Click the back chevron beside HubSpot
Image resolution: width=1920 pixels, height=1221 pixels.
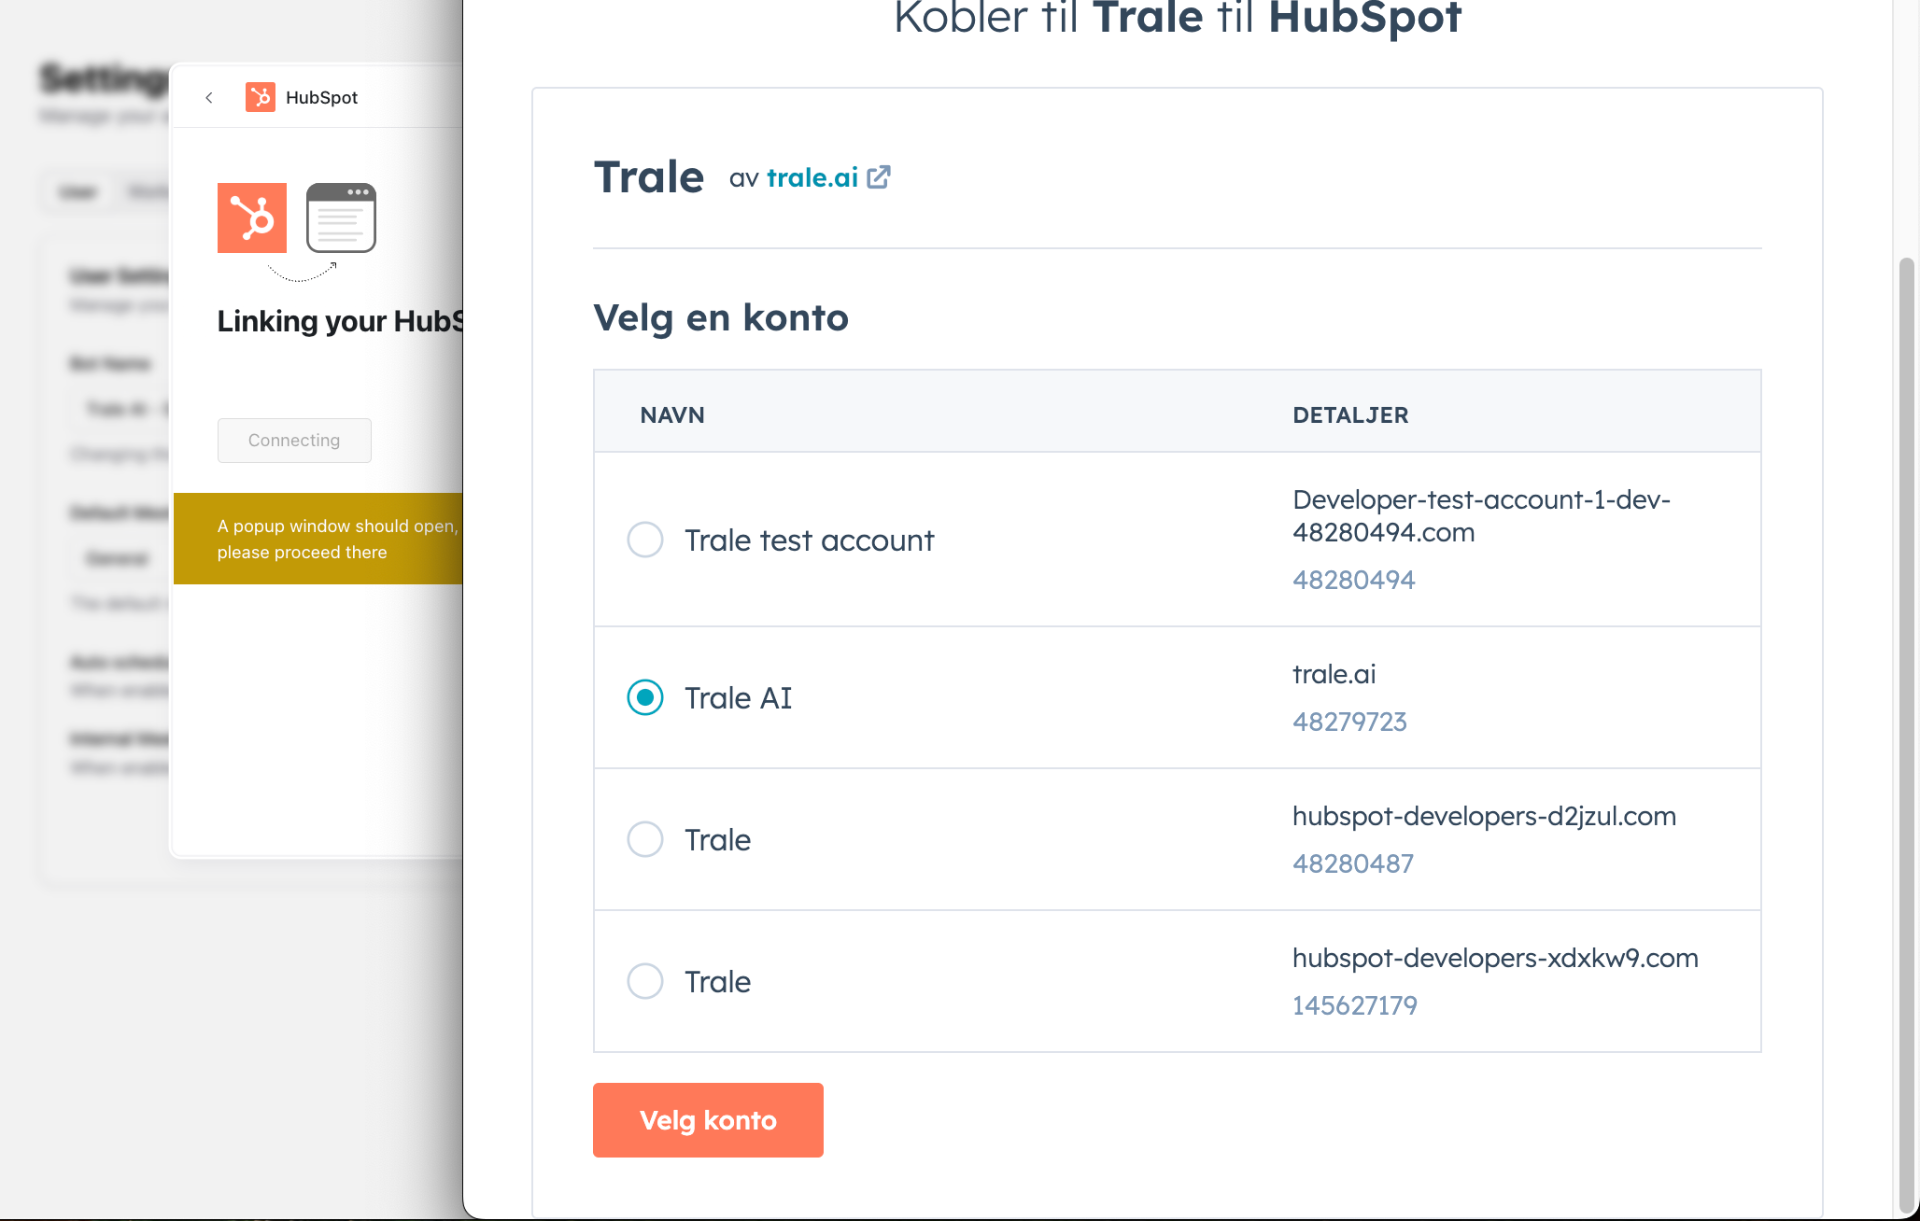[209, 97]
